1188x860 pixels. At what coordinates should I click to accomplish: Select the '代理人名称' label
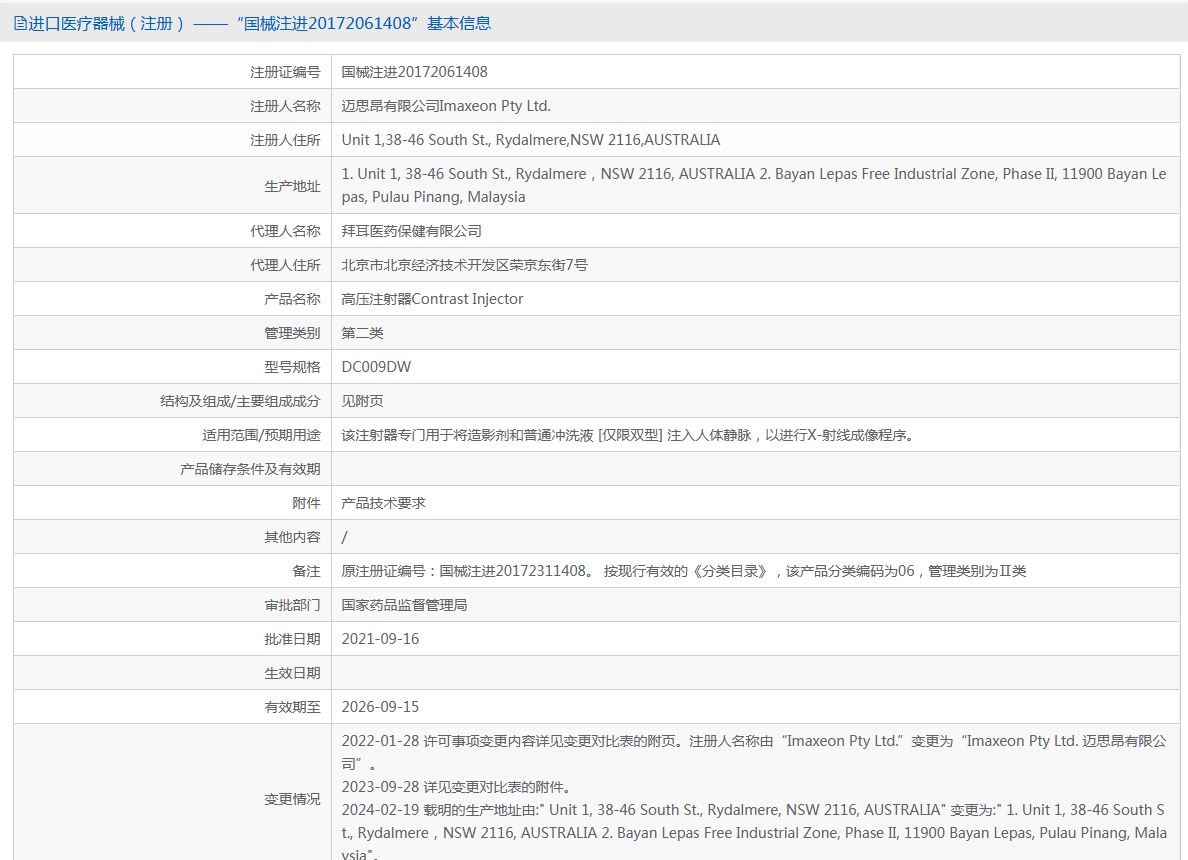click(285, 231)
